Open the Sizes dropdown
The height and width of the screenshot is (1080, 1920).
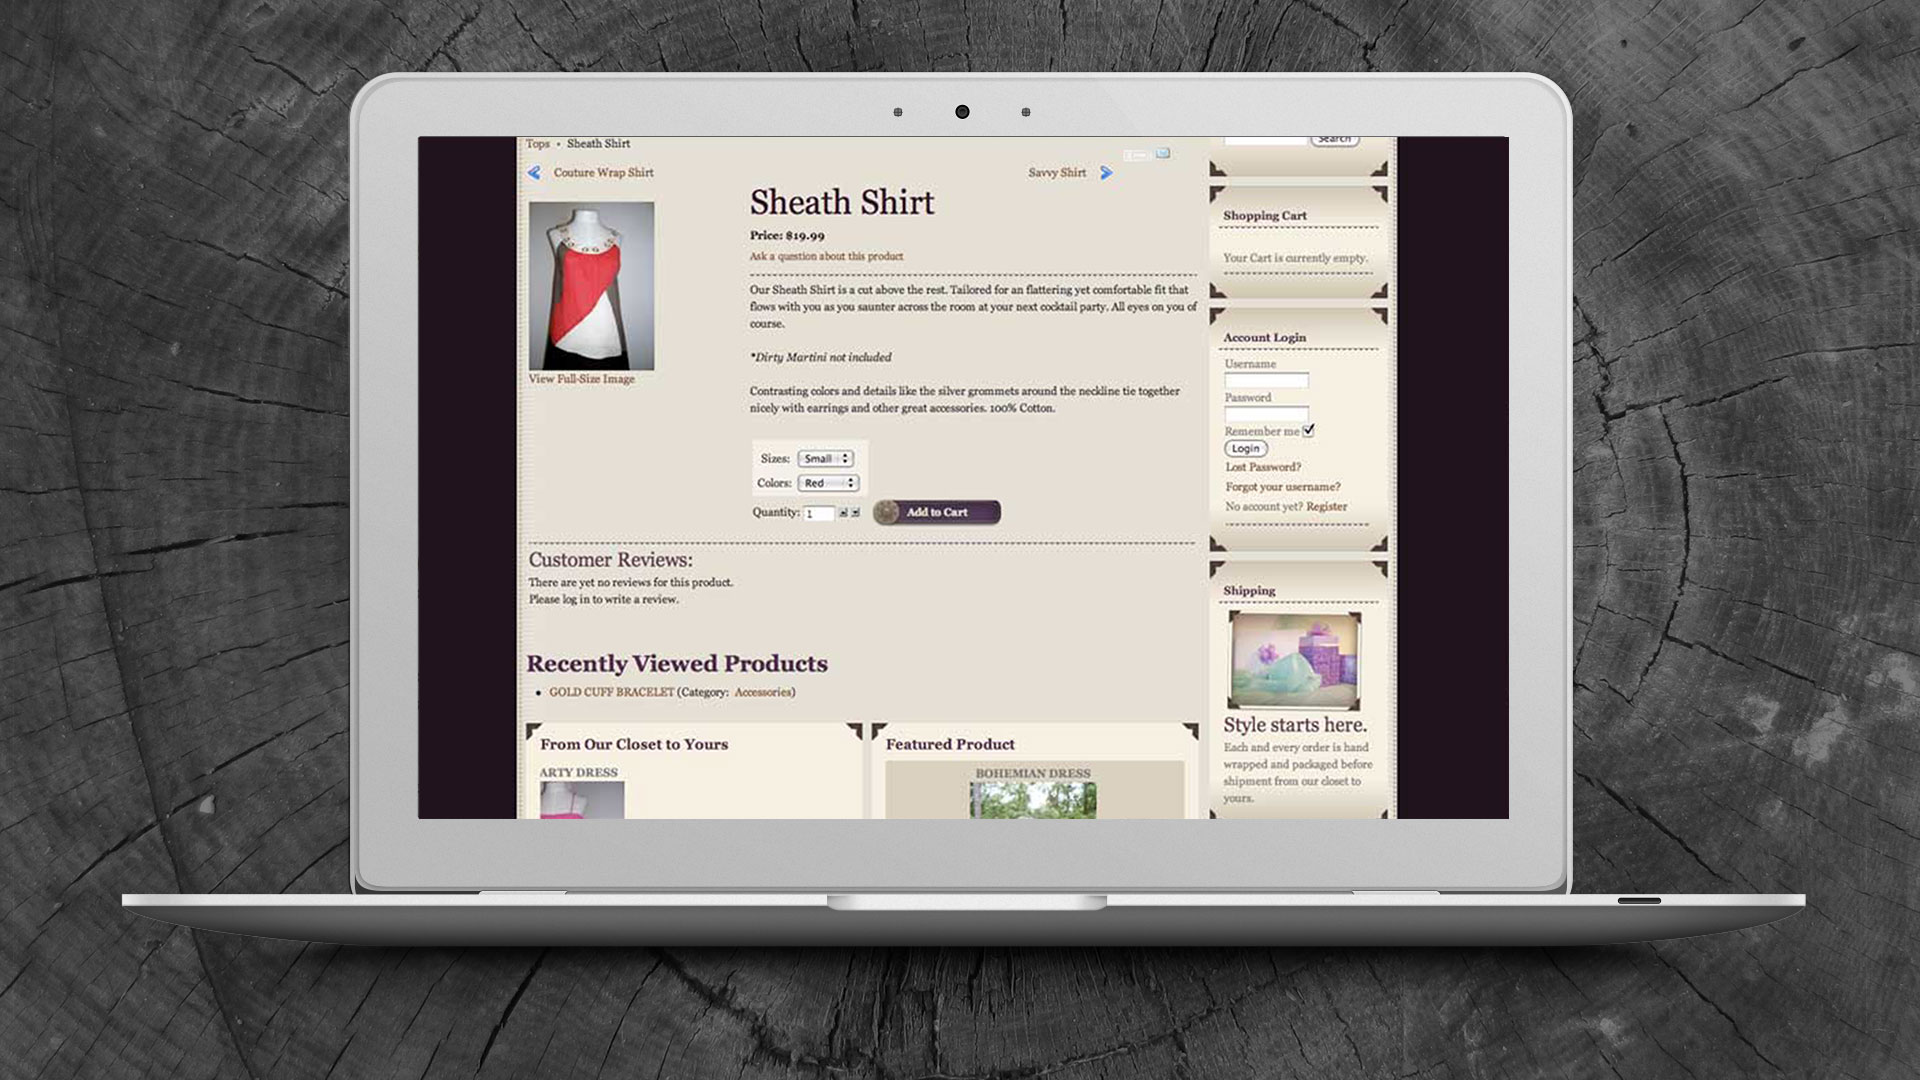(826, 459)
